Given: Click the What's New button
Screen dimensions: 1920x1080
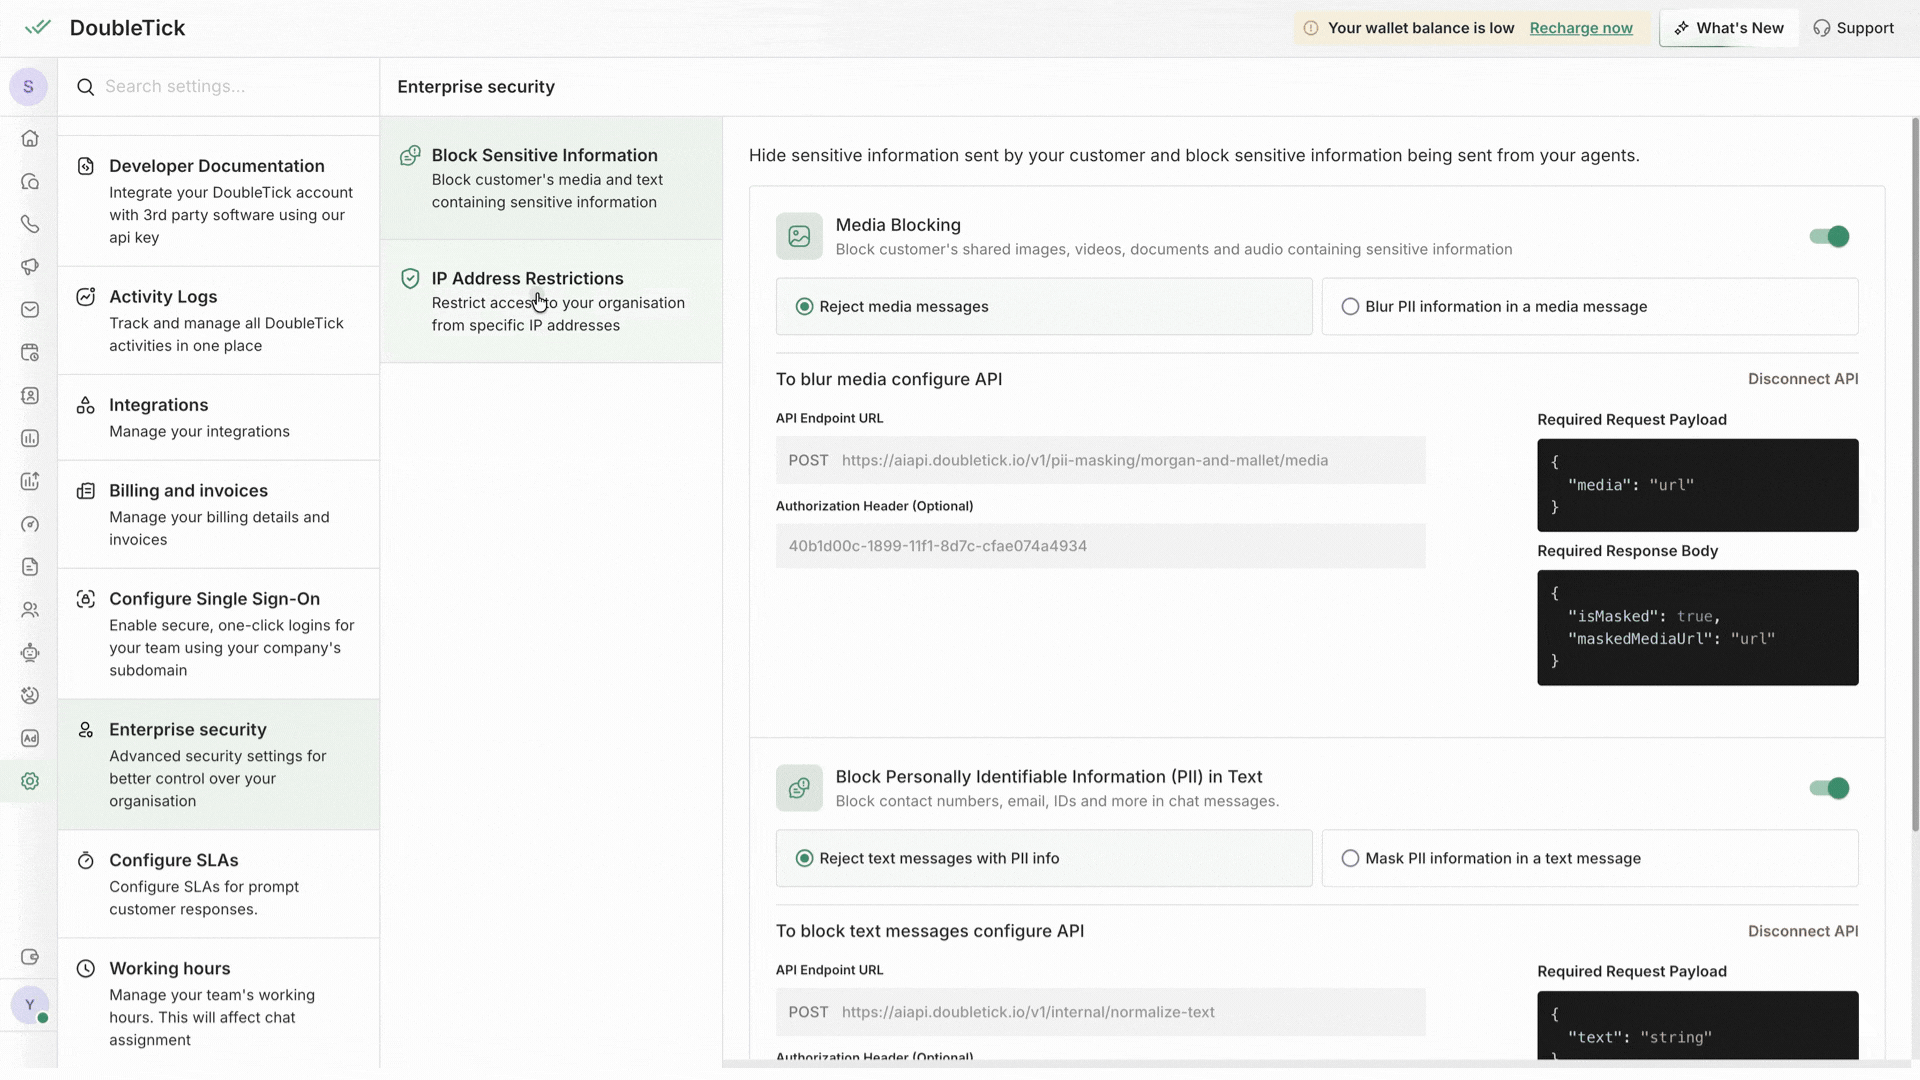Looking at the screenshot, I should tap(1729, 28).
